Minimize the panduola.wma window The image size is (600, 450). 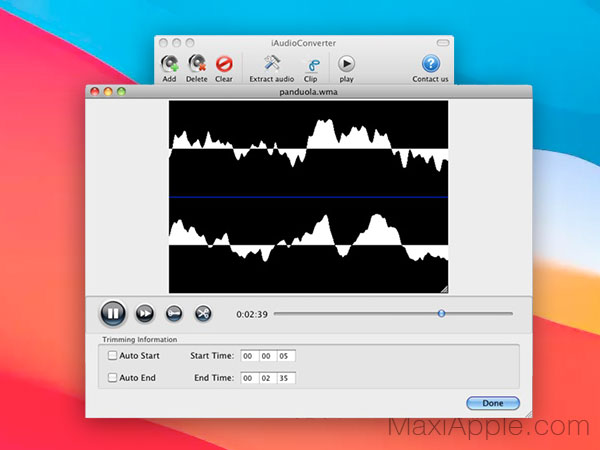pyautogui.click(x=108, y=91)
